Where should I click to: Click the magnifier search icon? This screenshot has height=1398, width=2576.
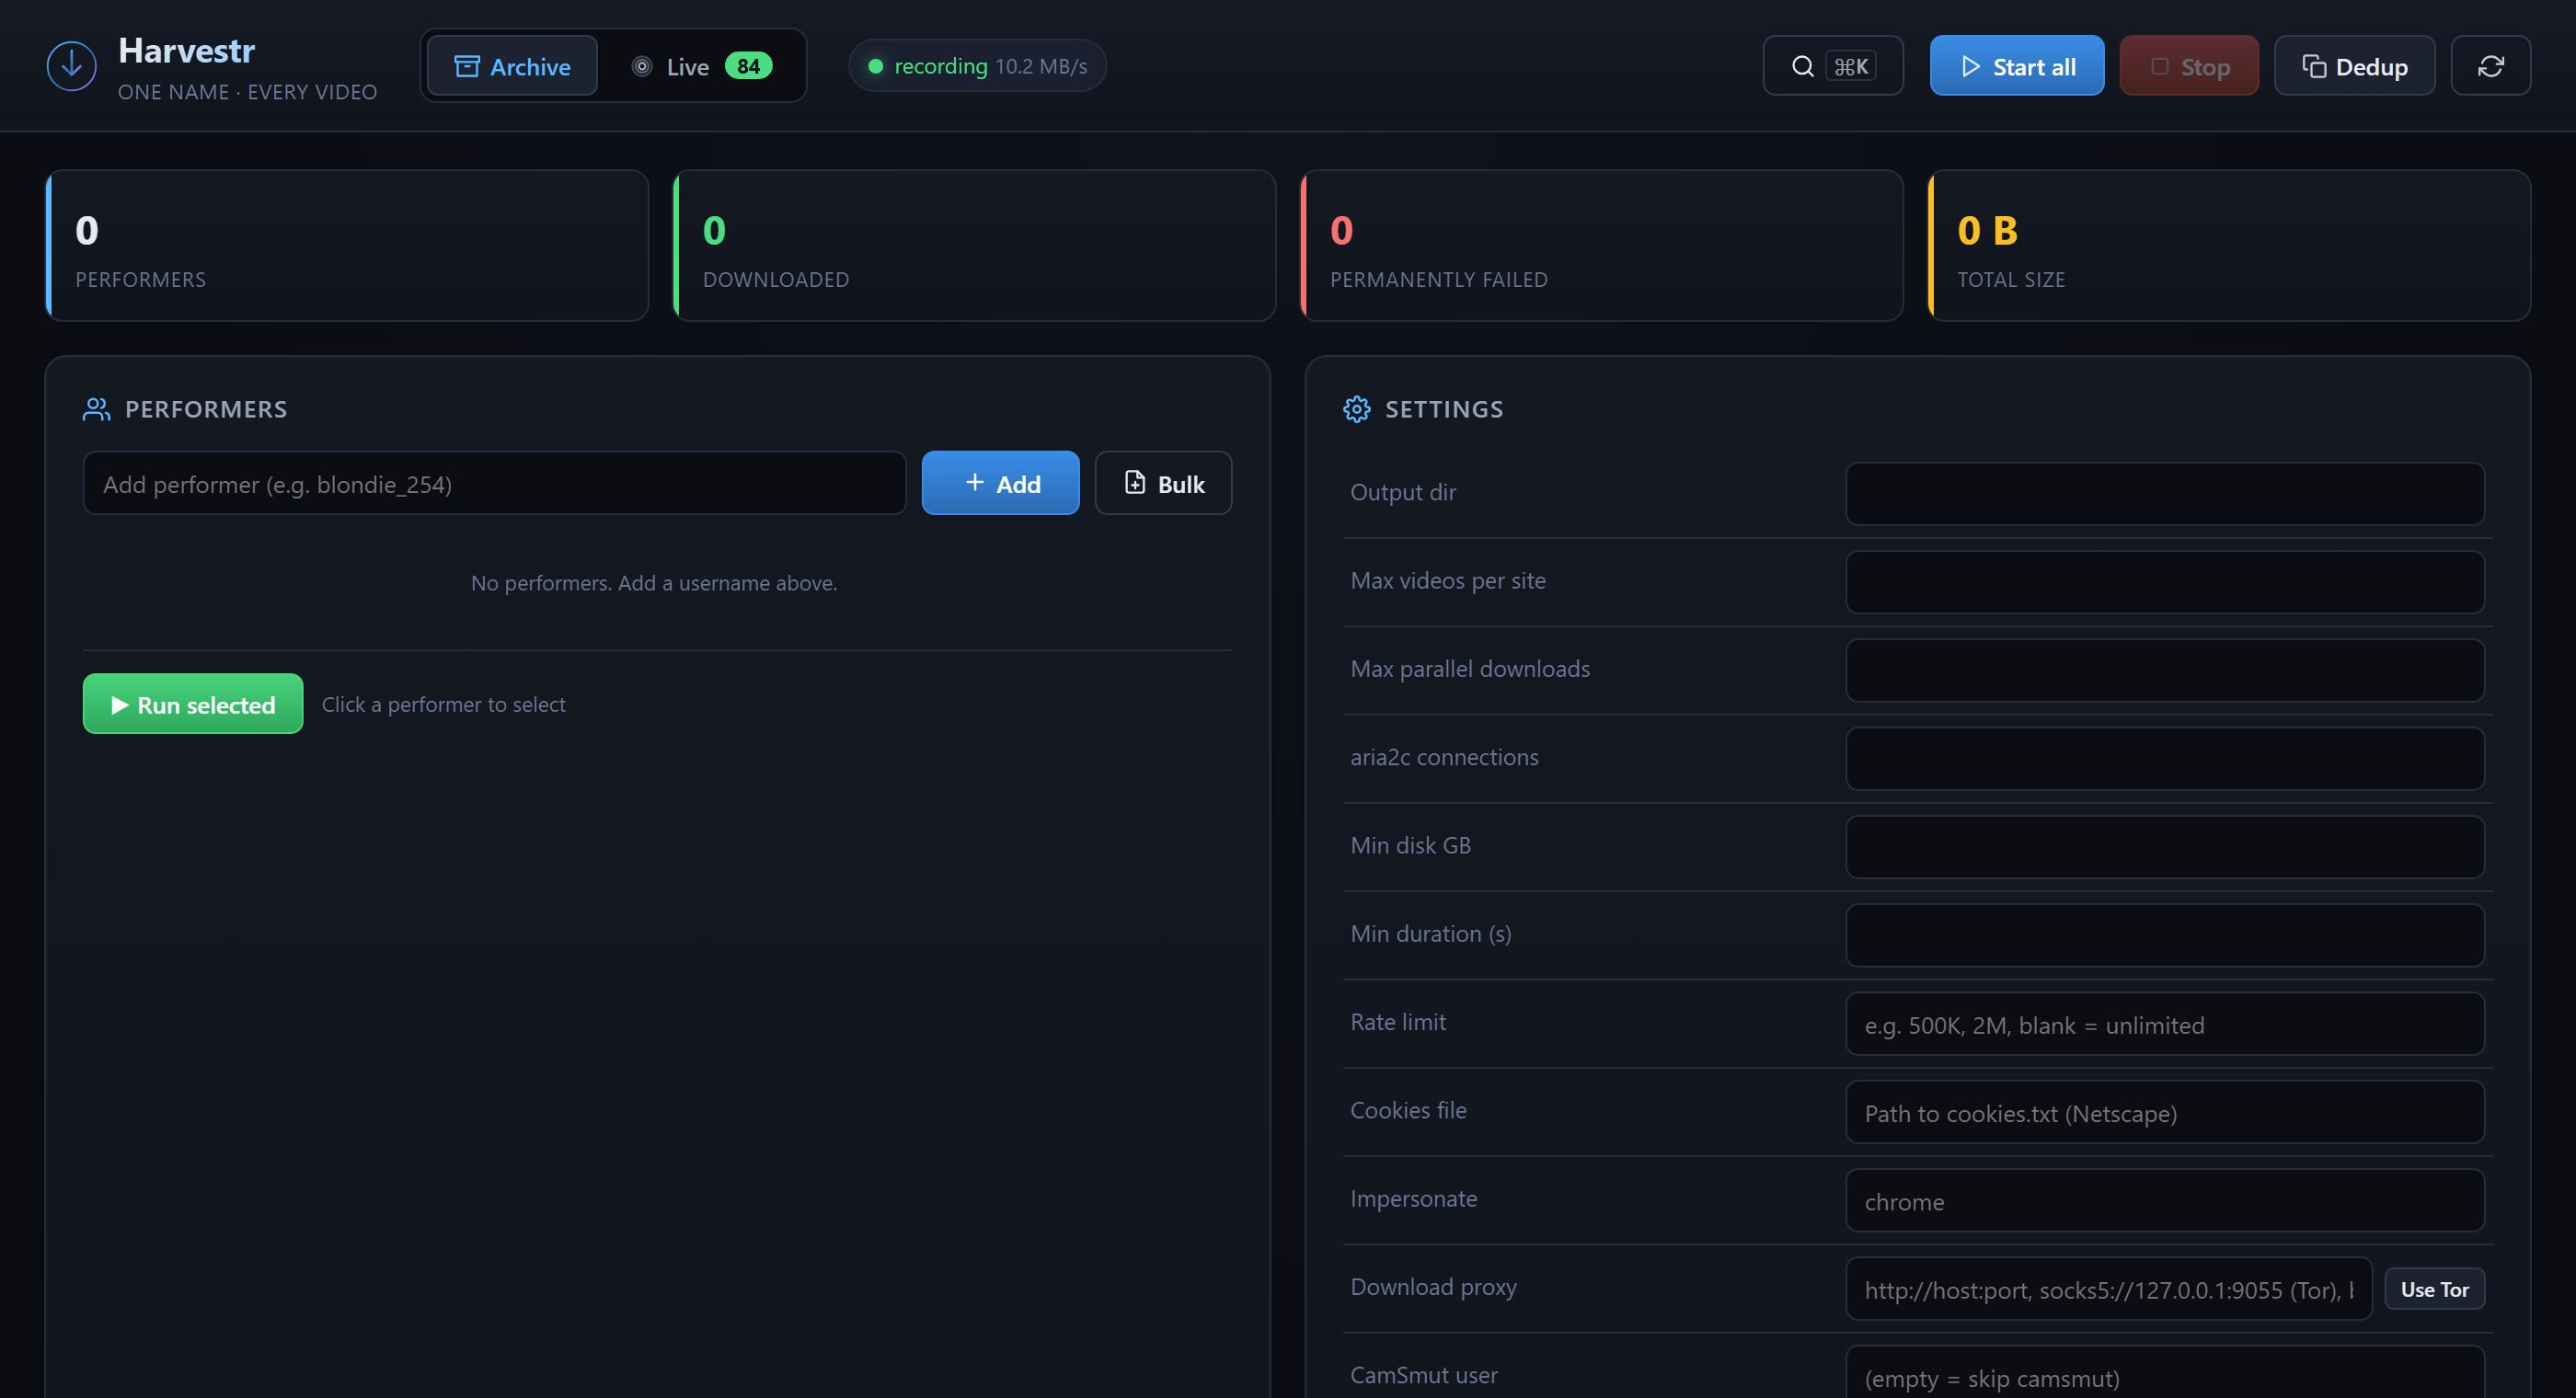pos(1802,66)
